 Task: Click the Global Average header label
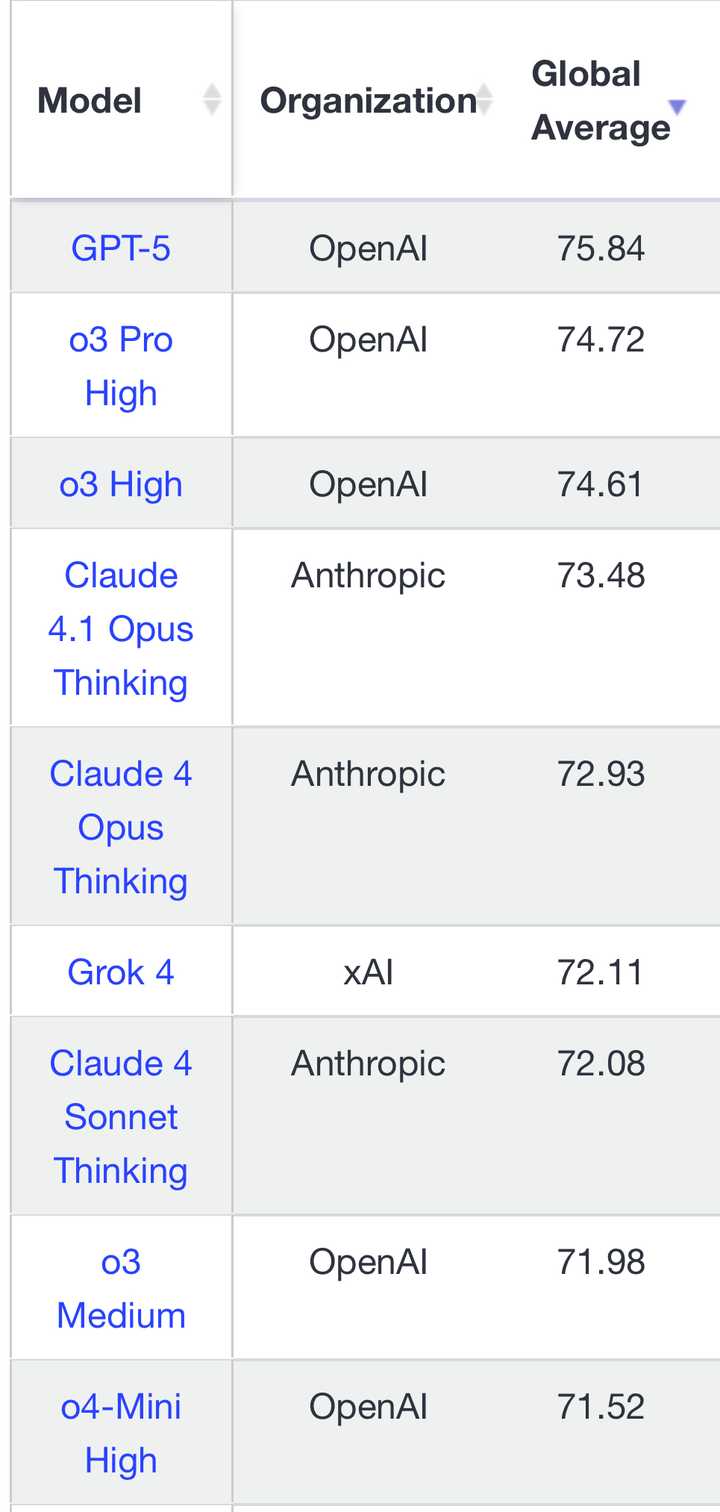pos(600,101)
